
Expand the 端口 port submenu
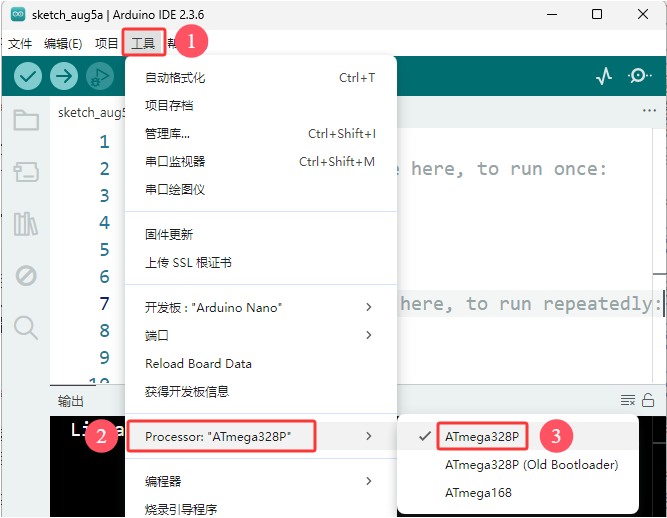click(261, 335)
